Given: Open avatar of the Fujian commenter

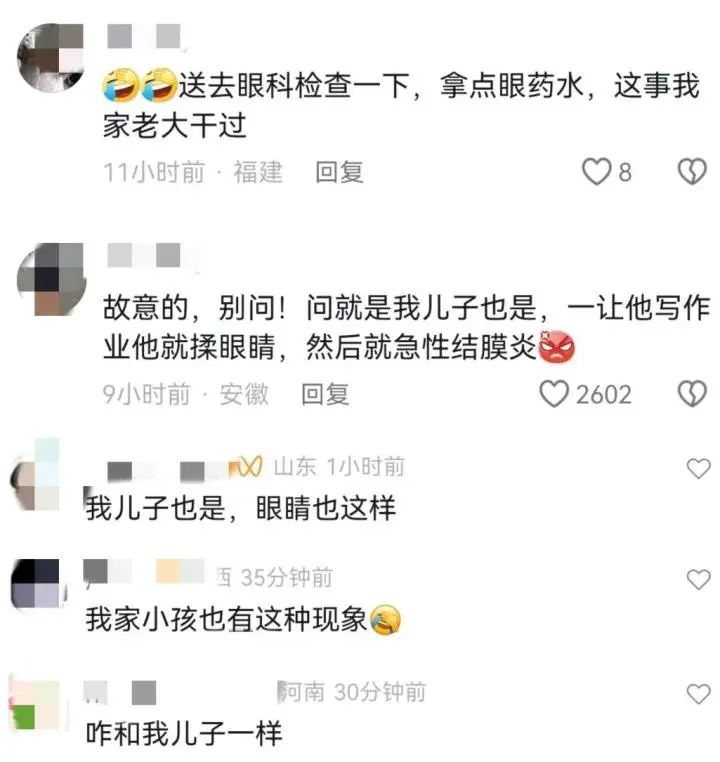Looking at the screenshot, I should (x=51, y=57).
